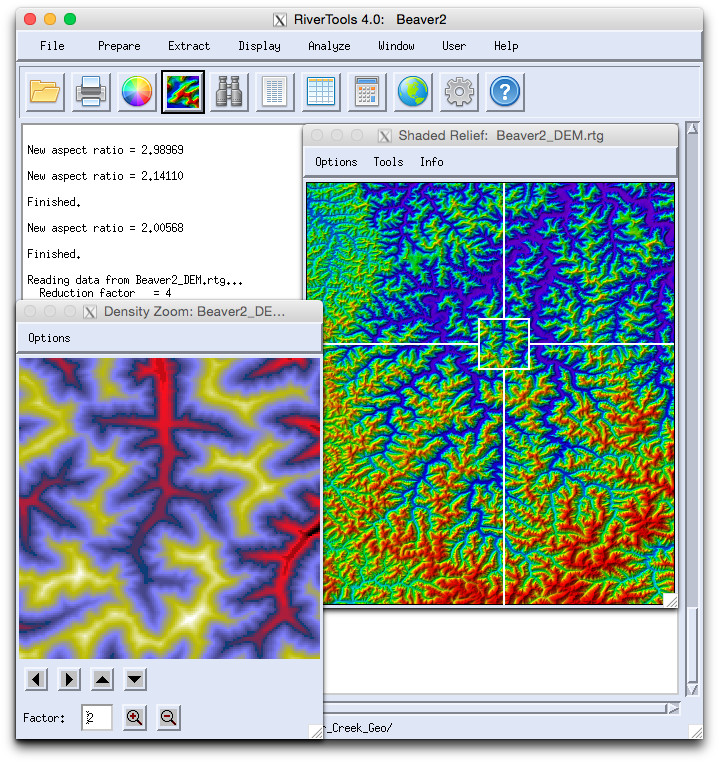
Task: Open the color wheel tool
Action: [x=137, y=93]
